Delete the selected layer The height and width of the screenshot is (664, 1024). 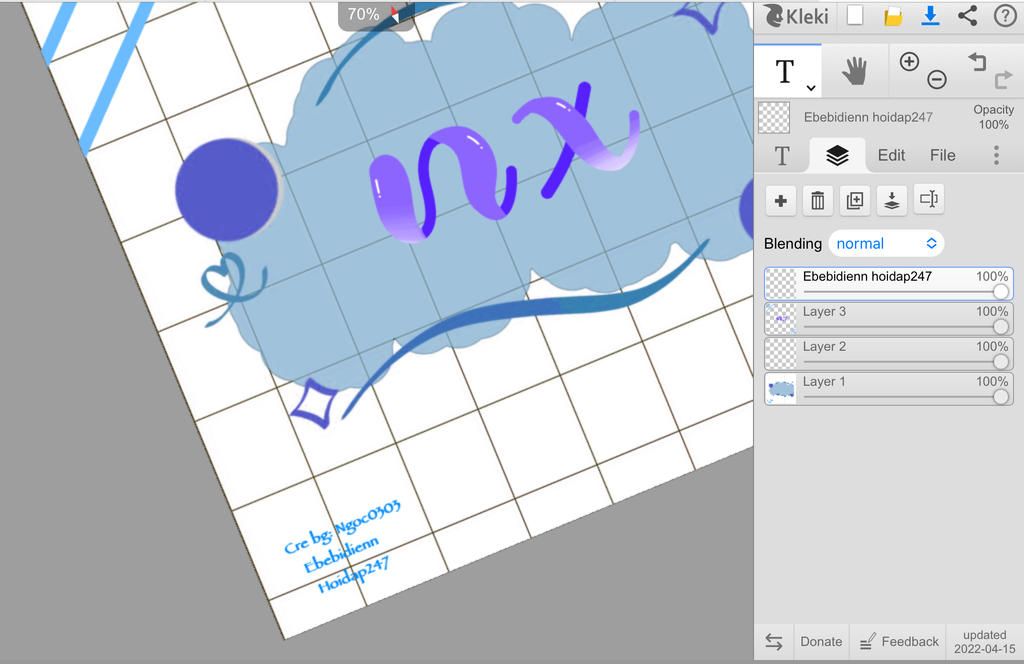[x=818, y=200]
